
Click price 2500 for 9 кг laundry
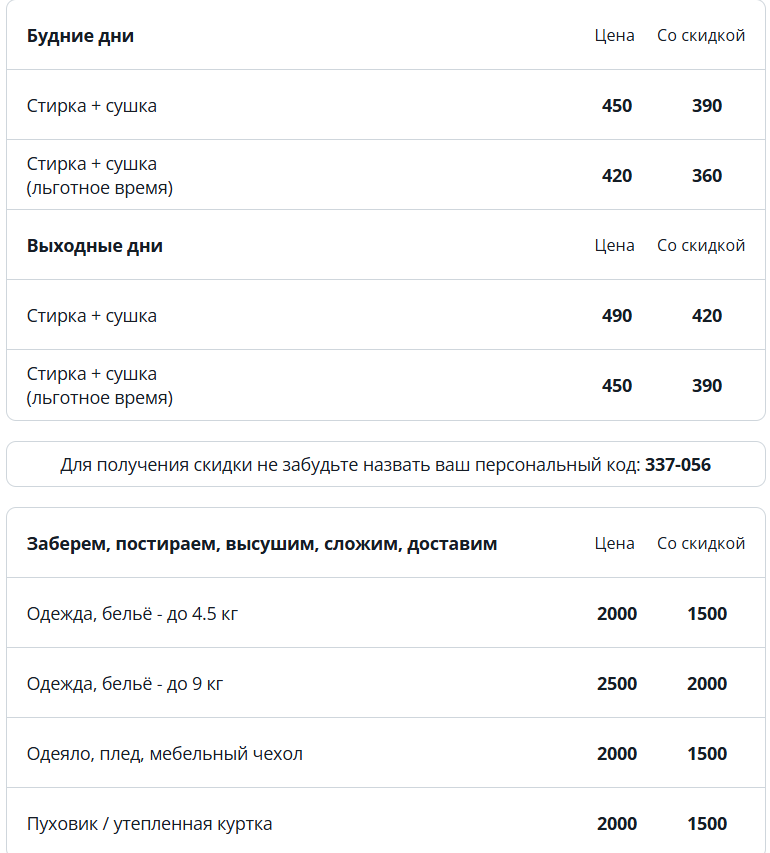pos(617,683)
